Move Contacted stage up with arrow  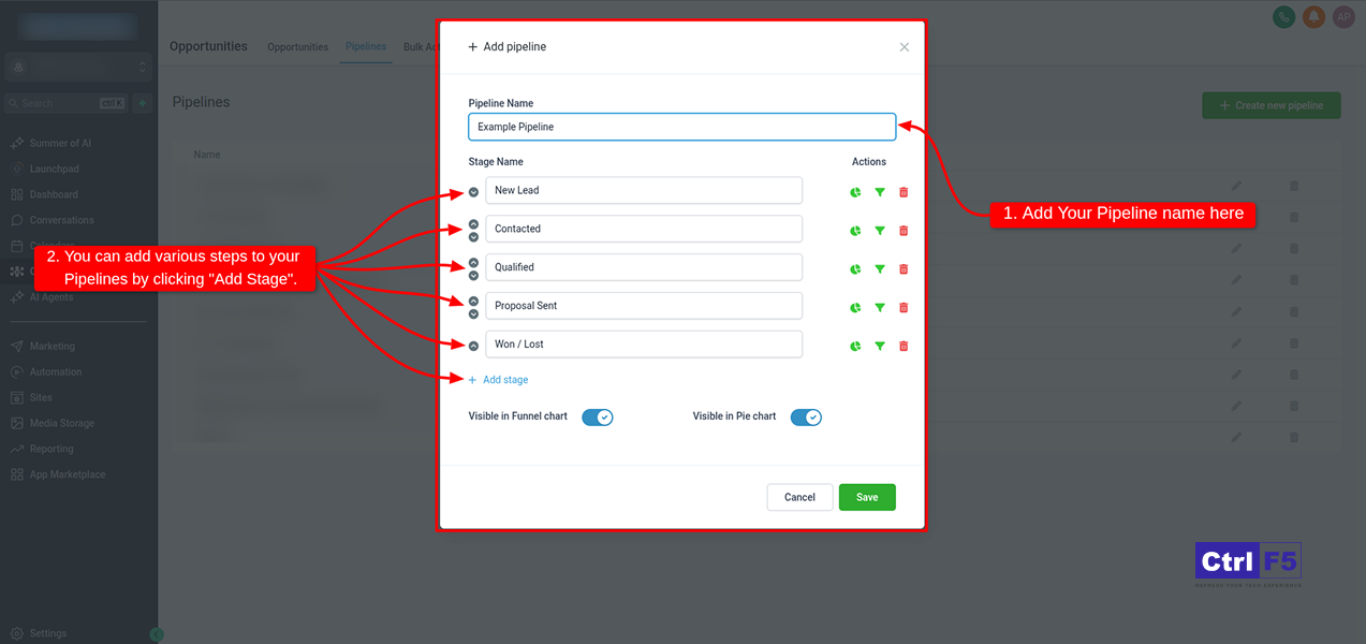point(473,224)
